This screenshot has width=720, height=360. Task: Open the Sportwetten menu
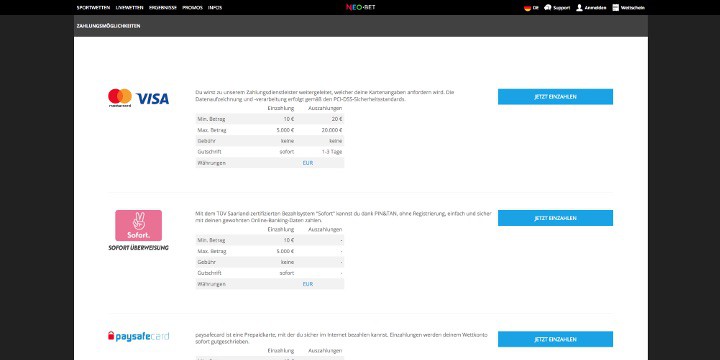tap(94, 8)
